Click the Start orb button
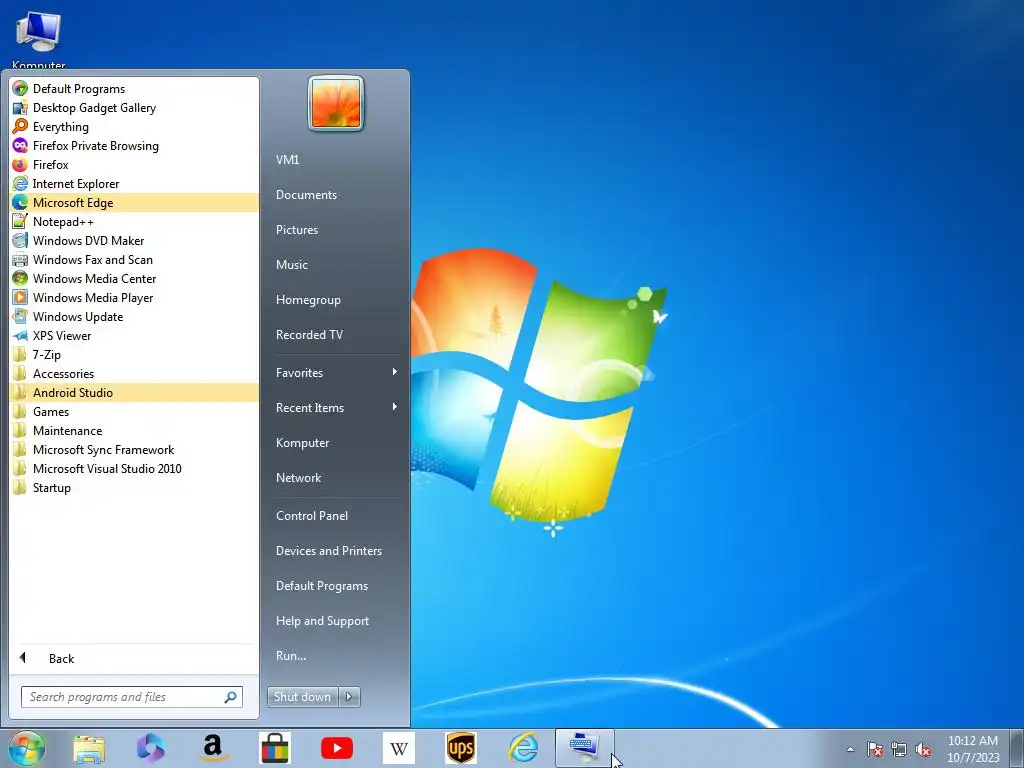 click(27, 748)
